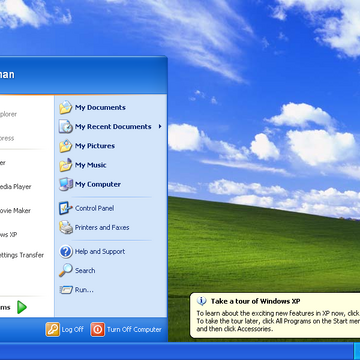The image size is (360, 360).
Task: Open the Control Panel icon
Action: 66,208
